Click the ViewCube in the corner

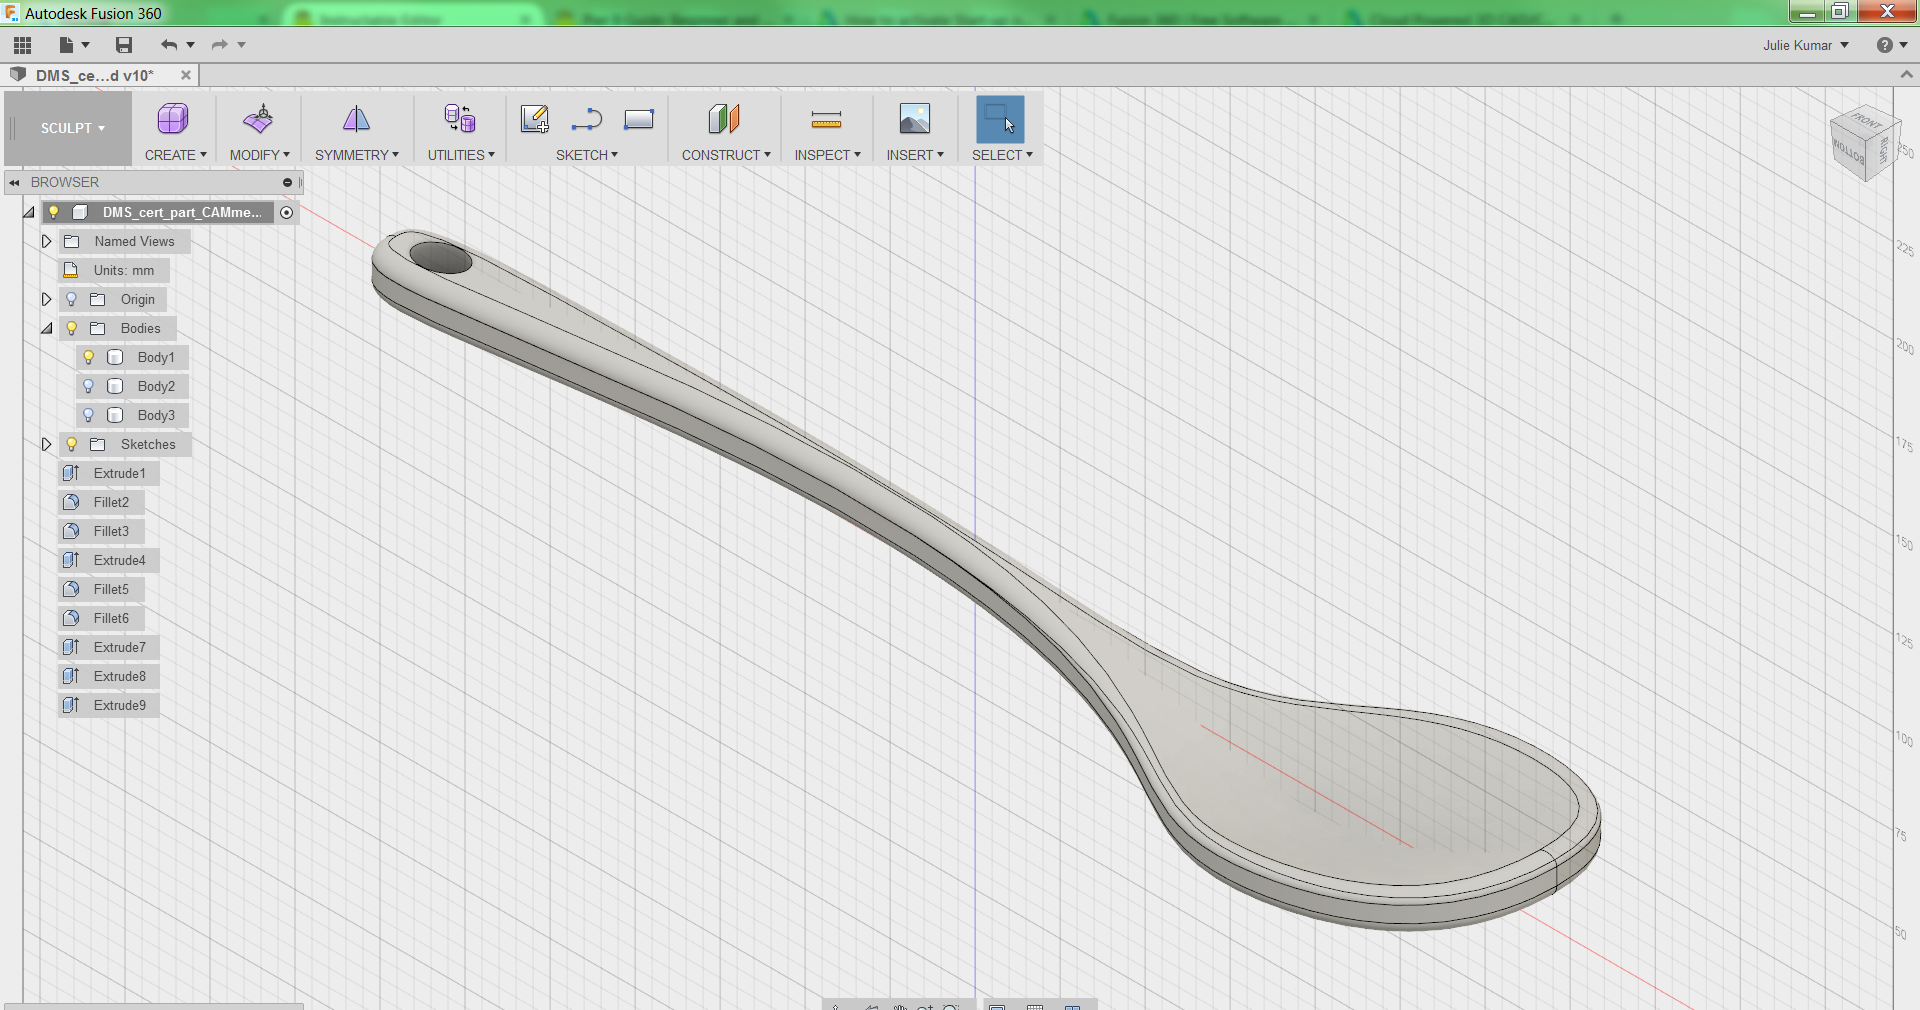[x=1864, y=143]
